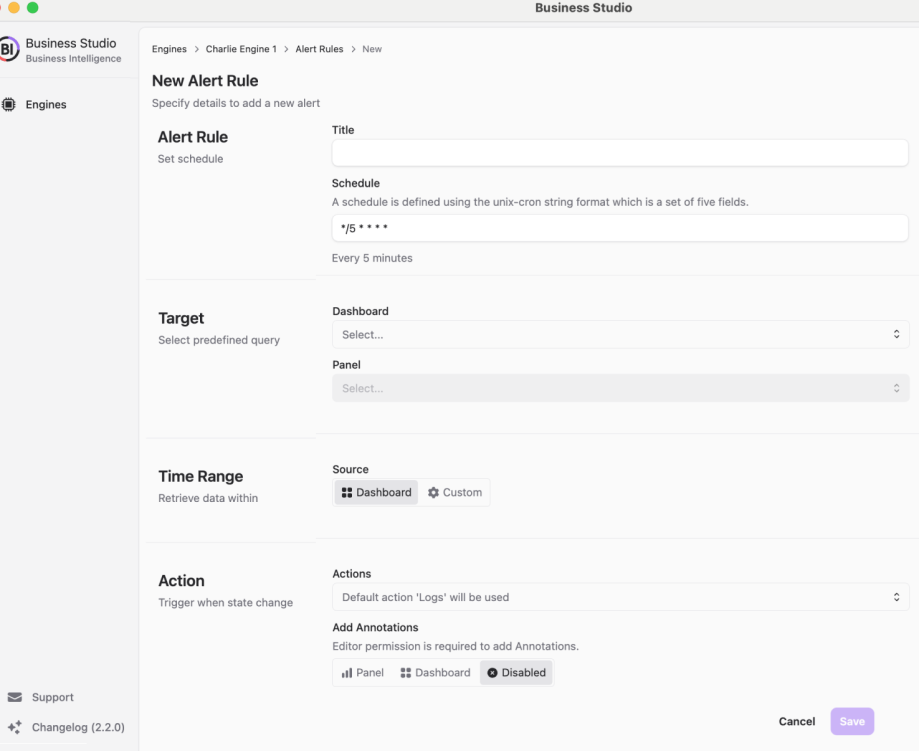Click the Cancel button

797,722
